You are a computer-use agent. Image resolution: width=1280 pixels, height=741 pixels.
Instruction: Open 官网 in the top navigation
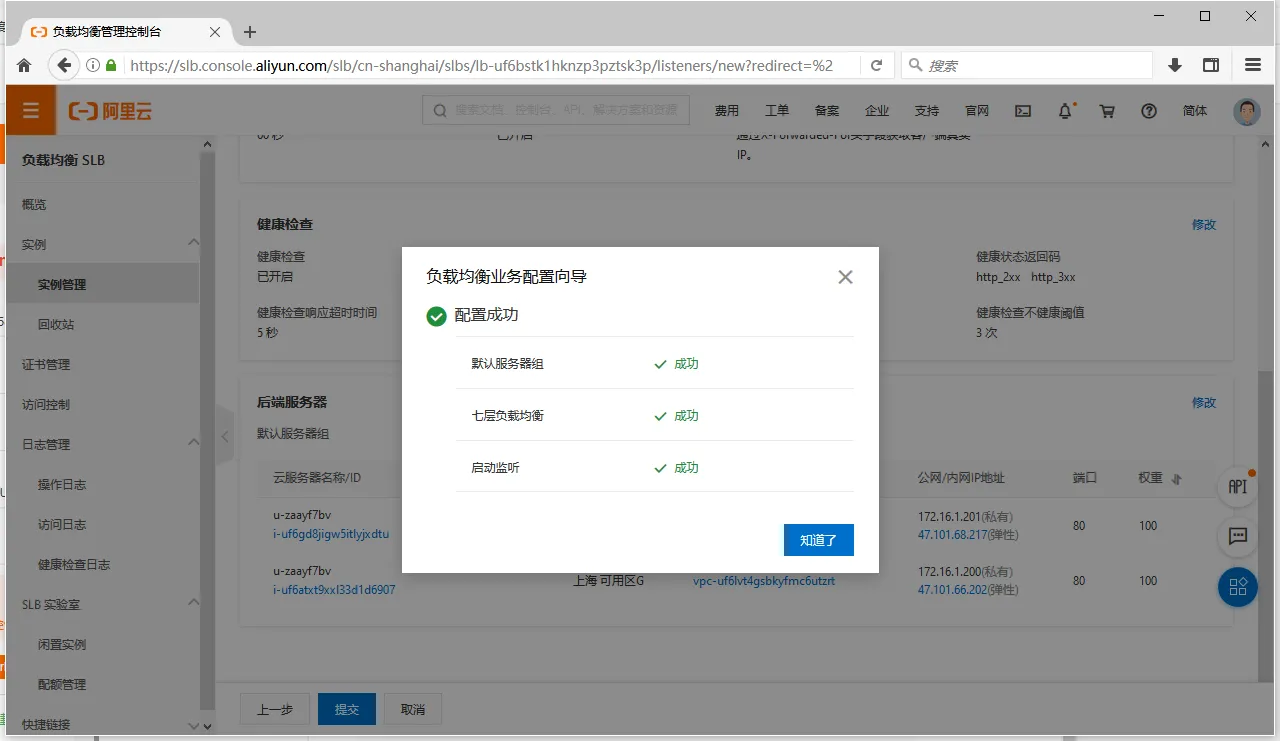coord(977,111)
